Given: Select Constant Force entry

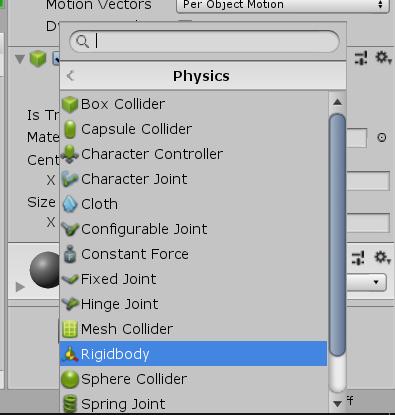Looking at the screenshot, I should coord(194,254).
